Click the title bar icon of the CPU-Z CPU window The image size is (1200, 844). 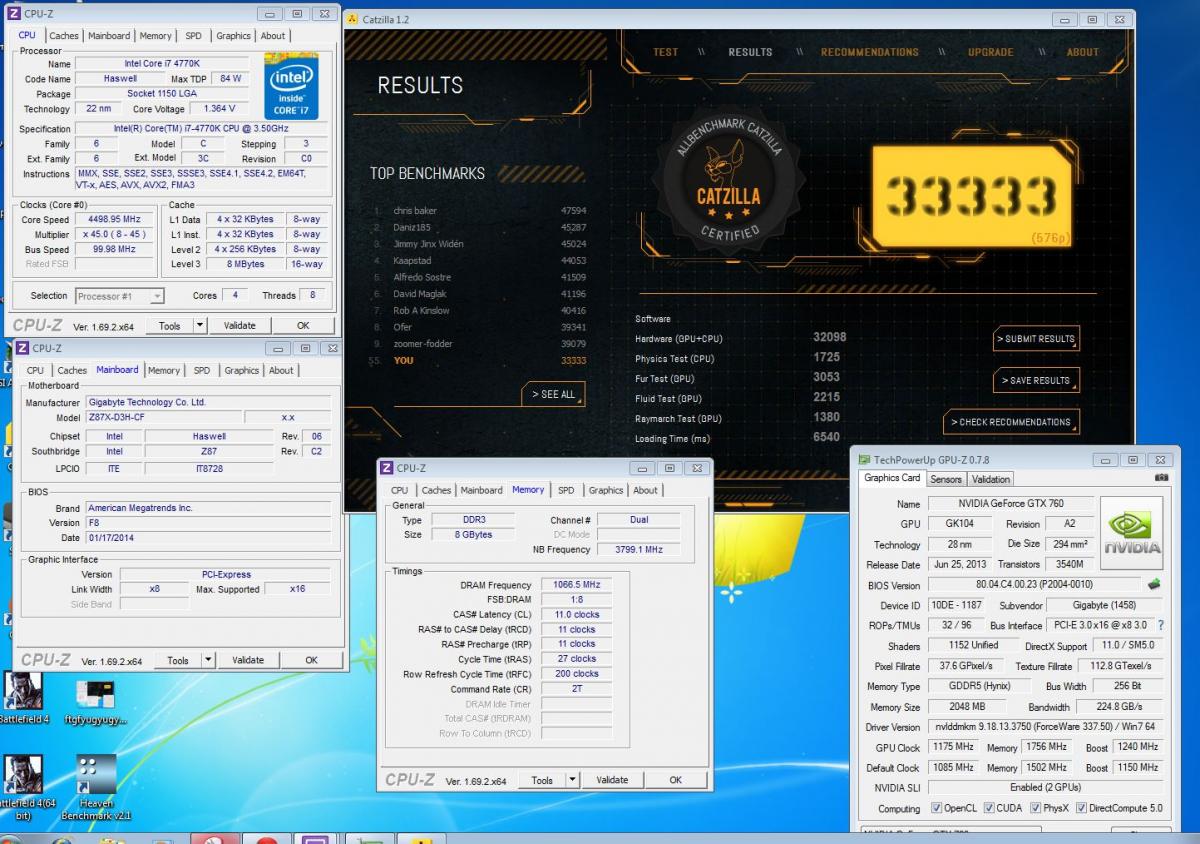point(14,14)
